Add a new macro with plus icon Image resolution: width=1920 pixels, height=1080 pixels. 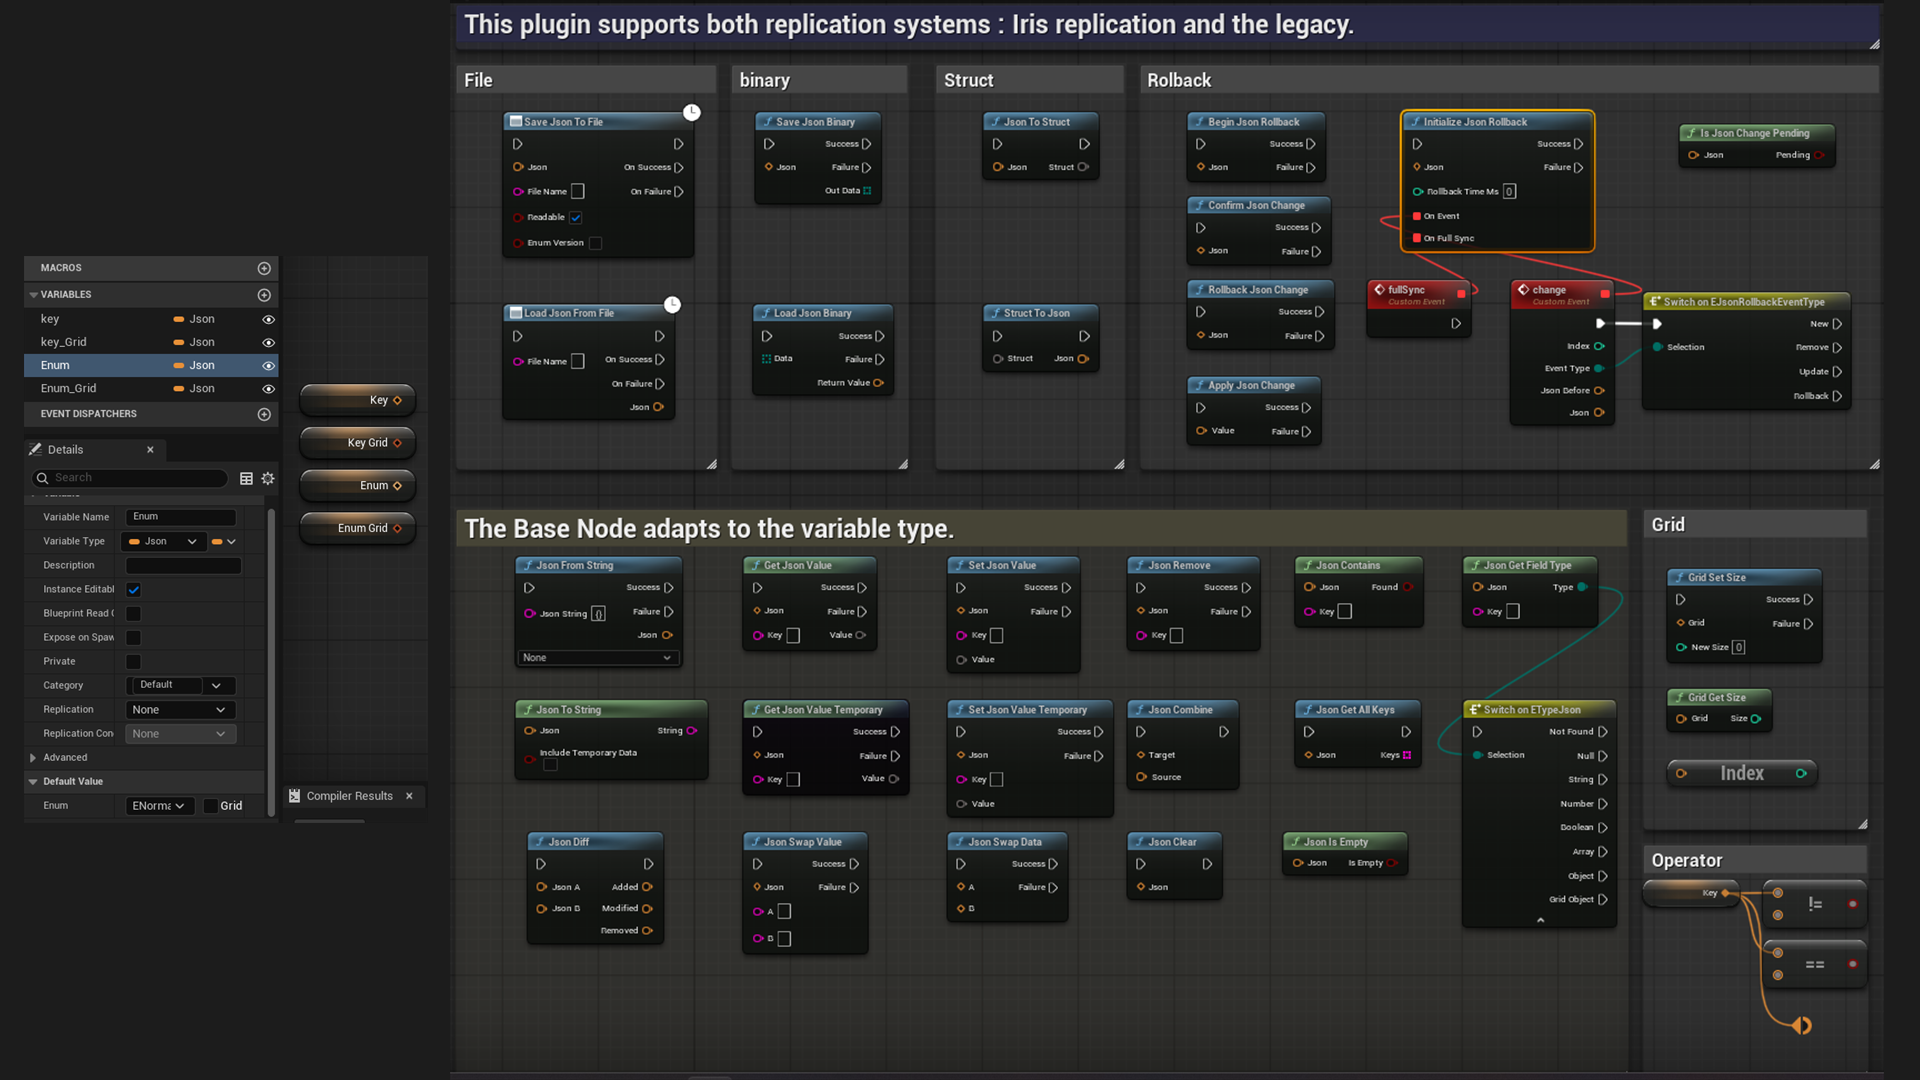point(264,268)
